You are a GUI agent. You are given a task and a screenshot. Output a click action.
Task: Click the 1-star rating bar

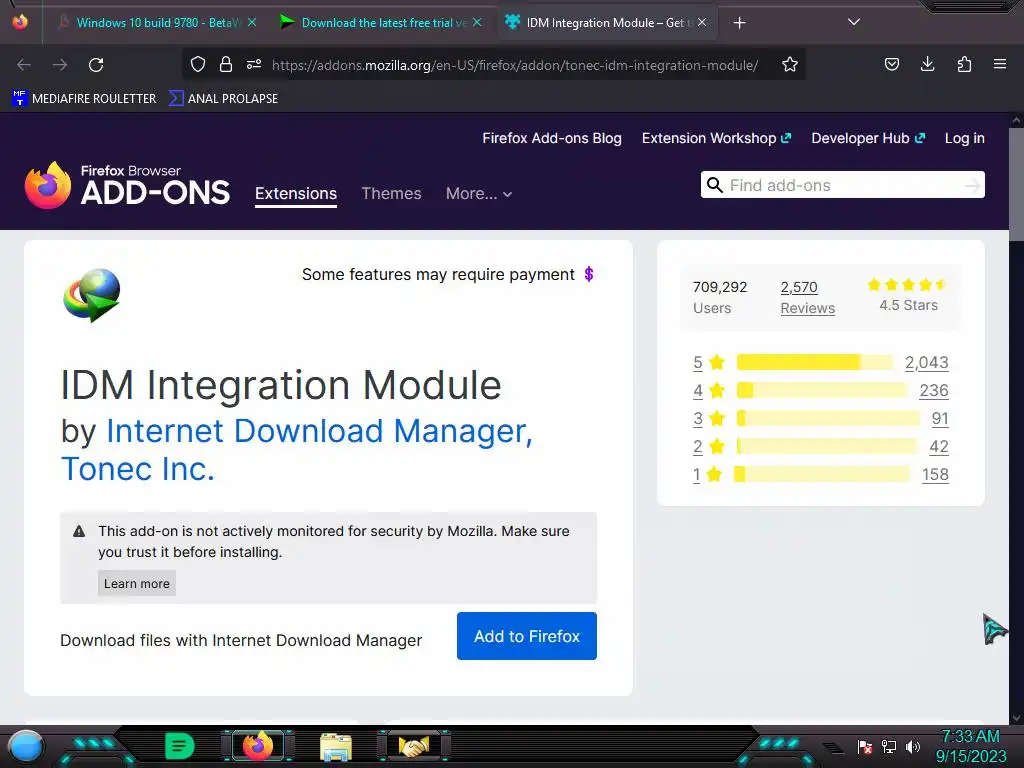(822, 474)
